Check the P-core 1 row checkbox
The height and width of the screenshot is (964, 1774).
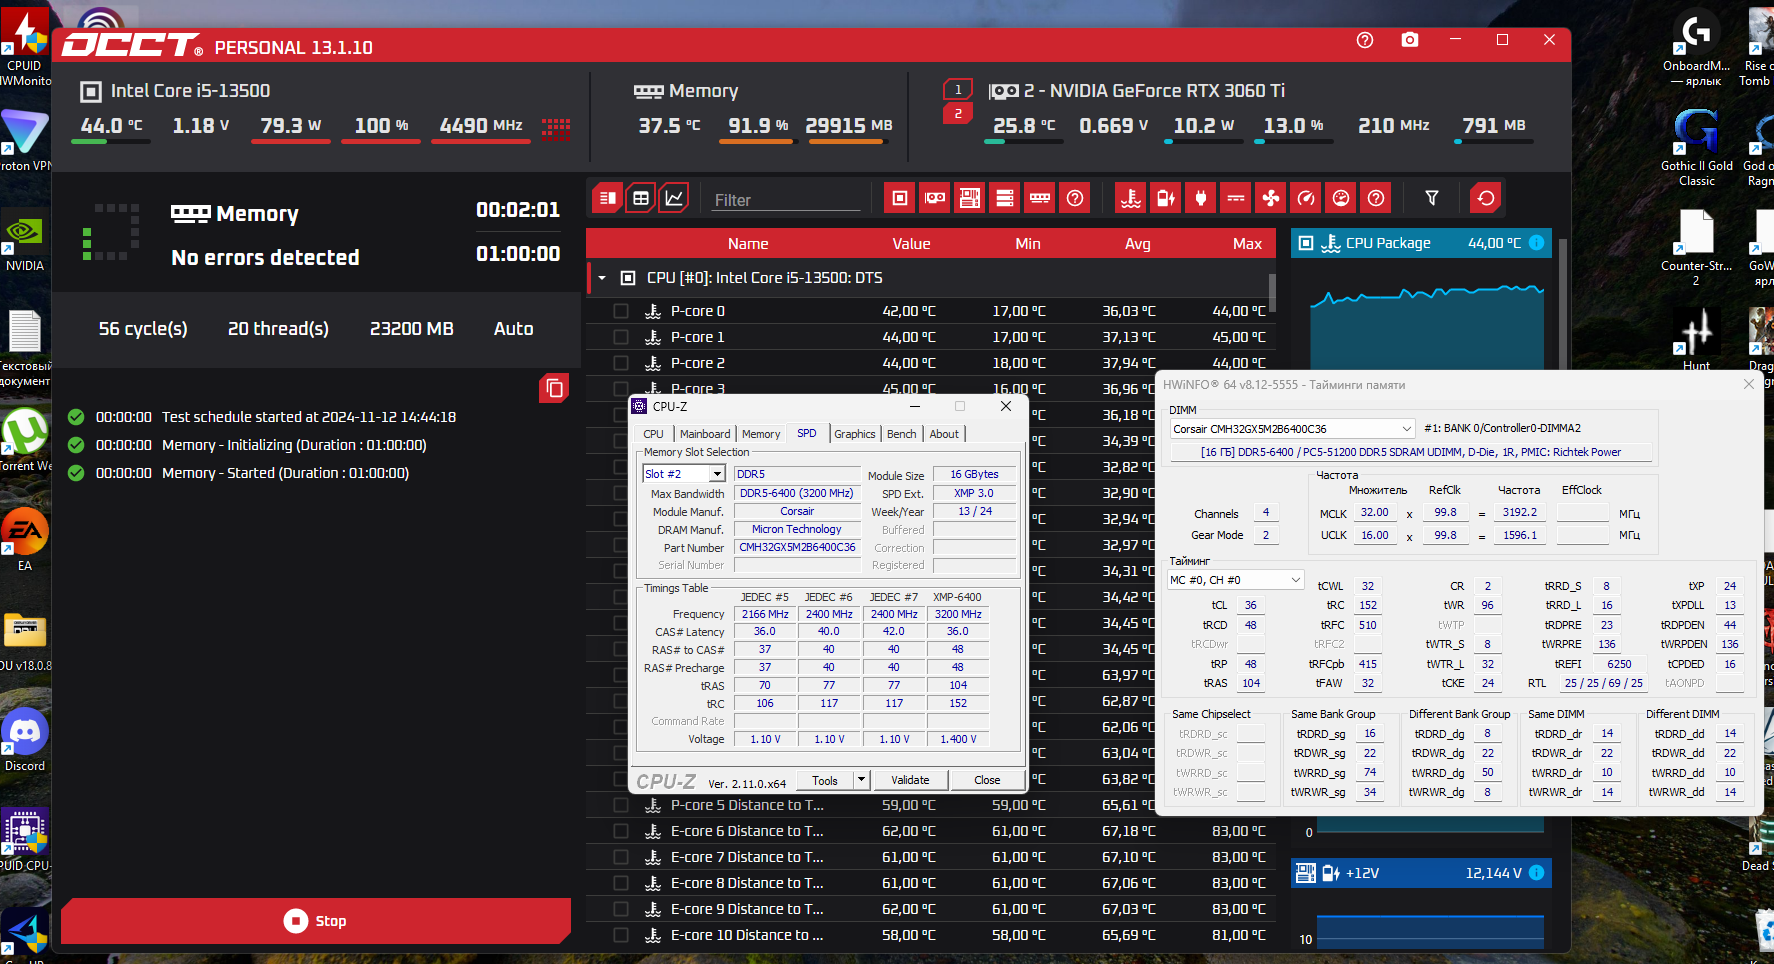pos(621,337)
